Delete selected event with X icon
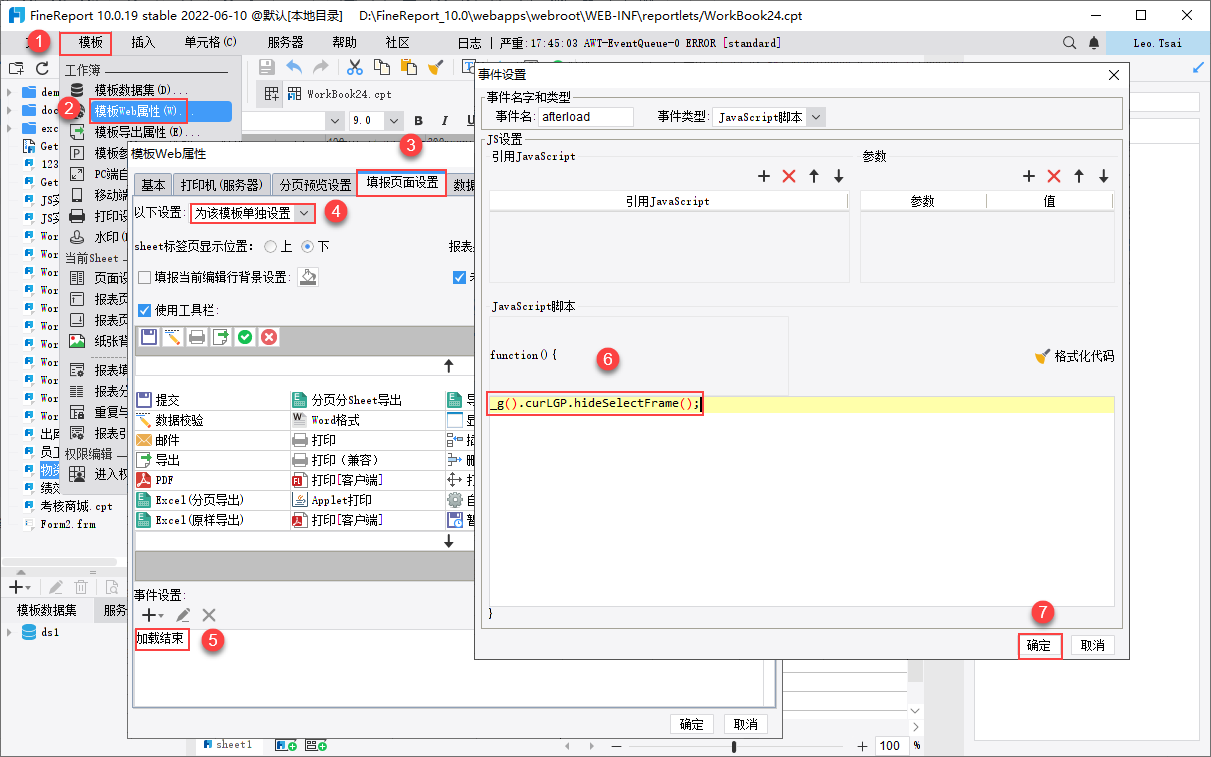1211x757 pixels. pos(209,615)
